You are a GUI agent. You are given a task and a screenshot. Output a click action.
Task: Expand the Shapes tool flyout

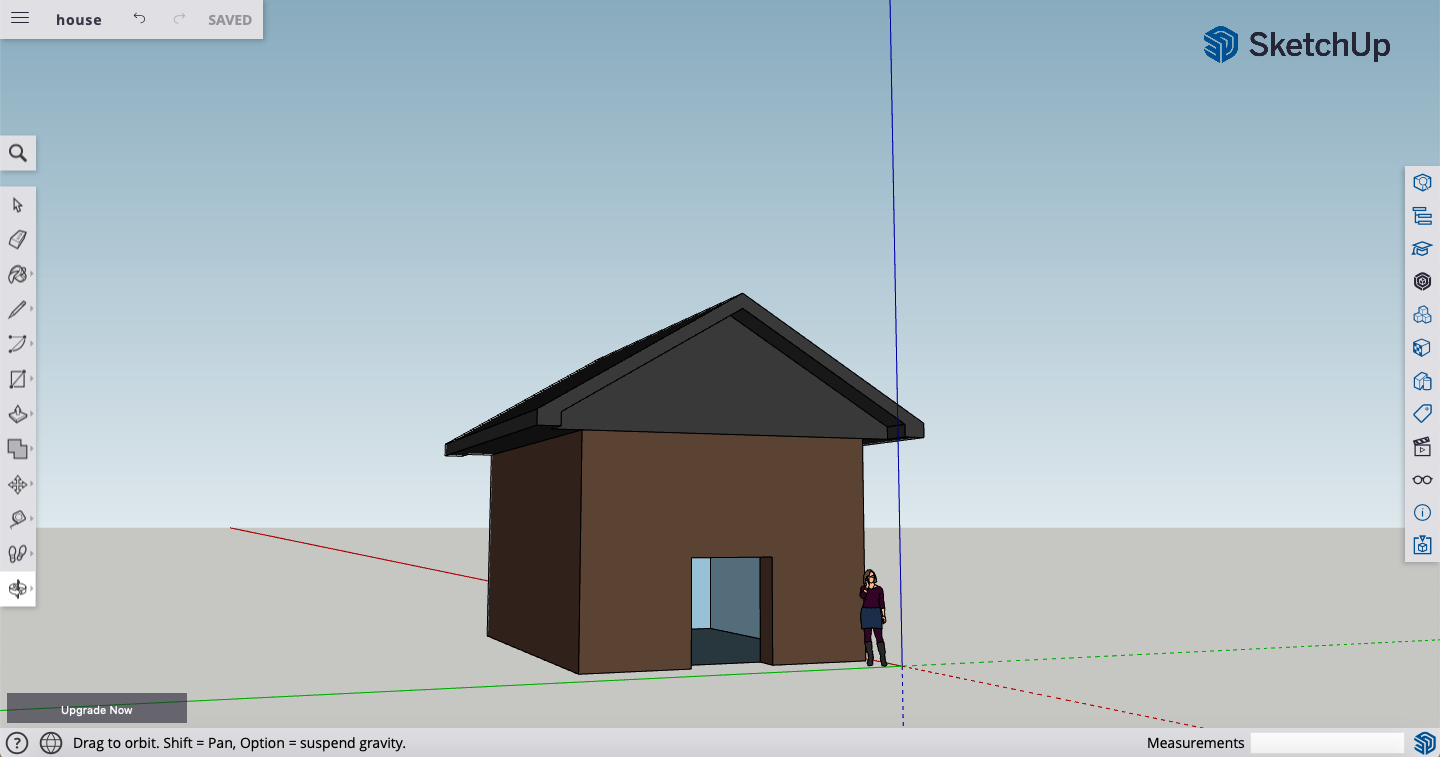(x=30, y=379)
